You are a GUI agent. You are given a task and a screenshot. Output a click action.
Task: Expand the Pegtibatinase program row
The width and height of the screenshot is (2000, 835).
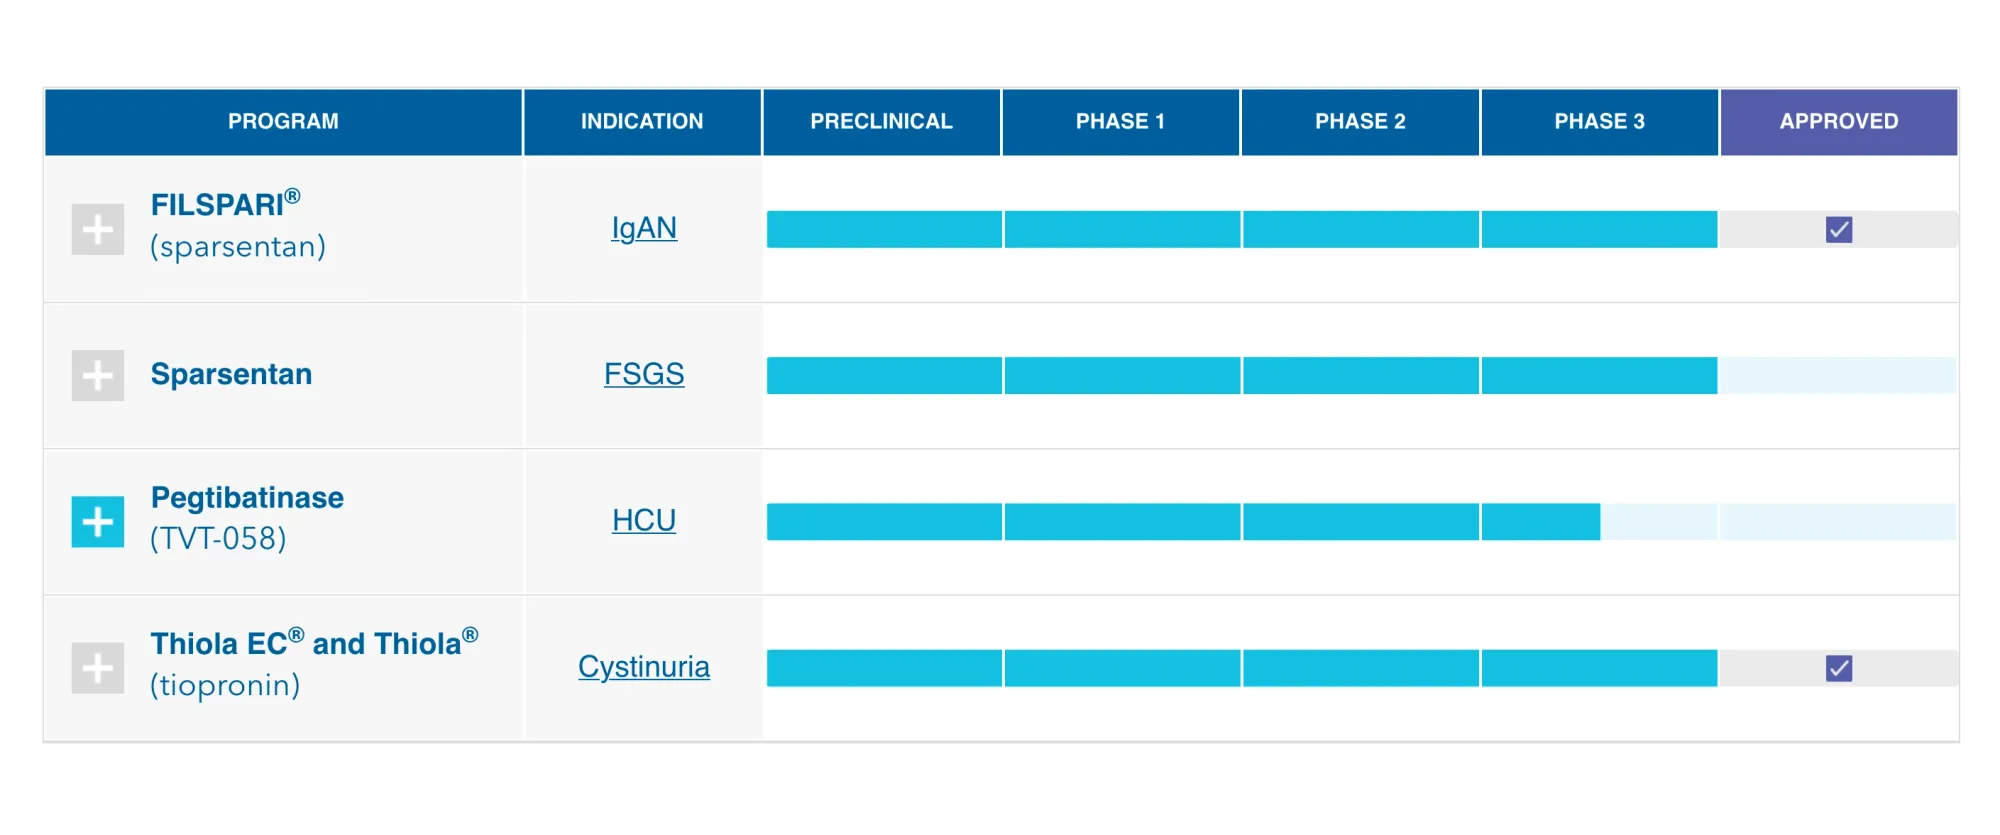[x=98, y=522]
